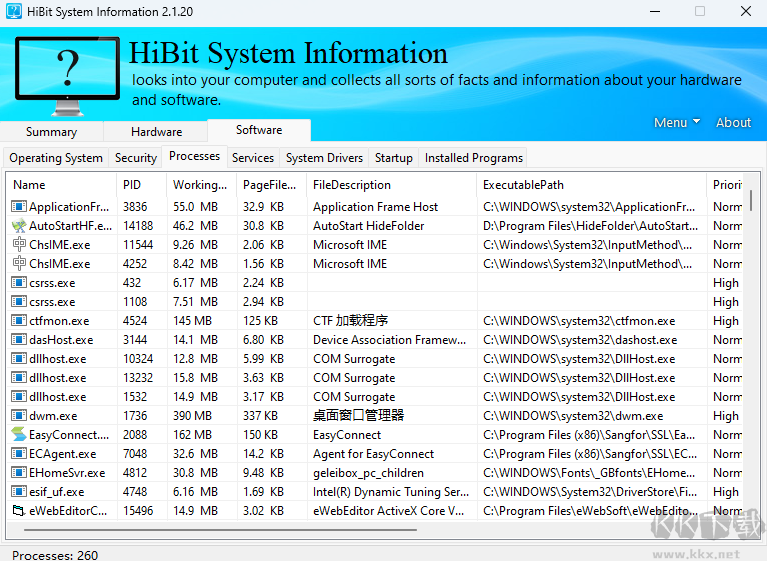Click the D:\Program Files\HideFolder path cell
The image size is (767, 561).
(x=590, y=226)
